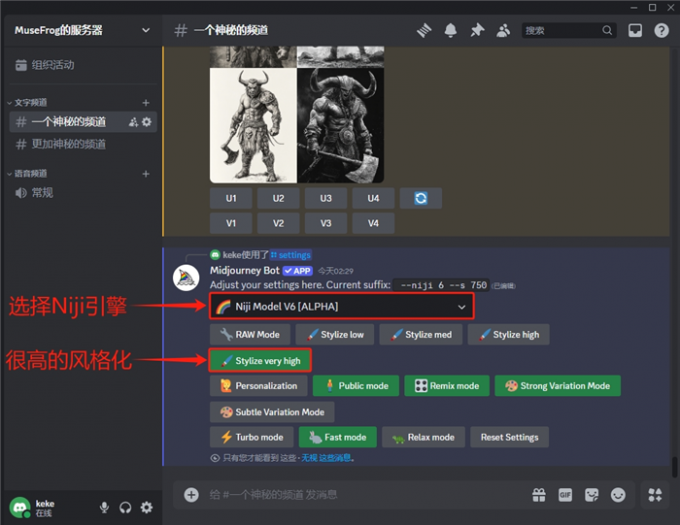
Task: Upscale image with U2 button
Action: (x=278, y=198)
